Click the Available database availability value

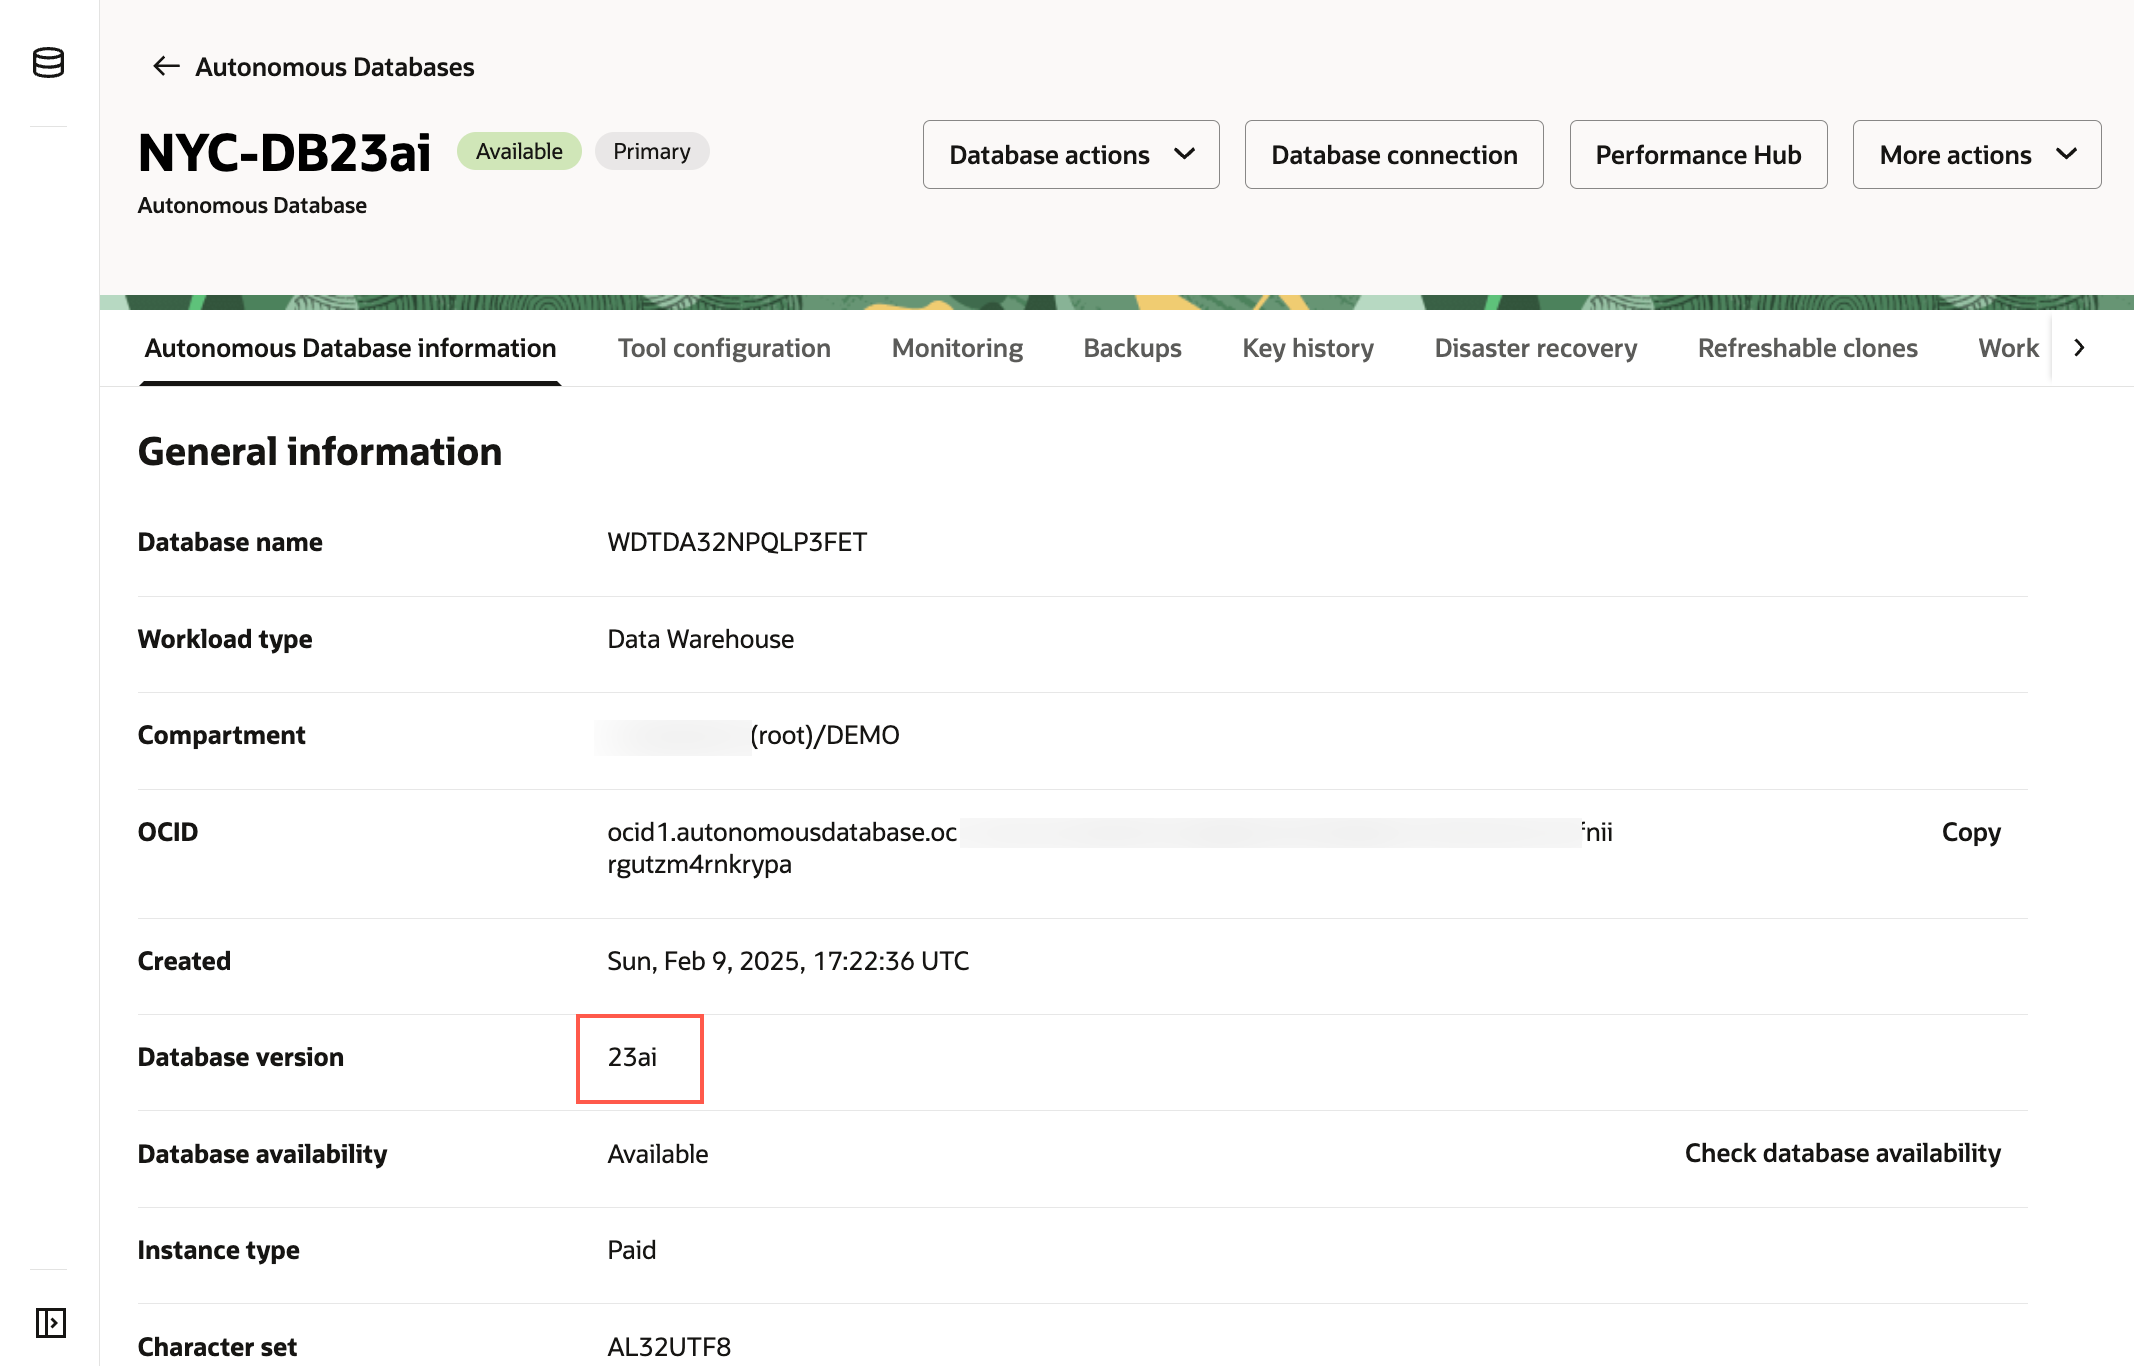coord(657,1154)
